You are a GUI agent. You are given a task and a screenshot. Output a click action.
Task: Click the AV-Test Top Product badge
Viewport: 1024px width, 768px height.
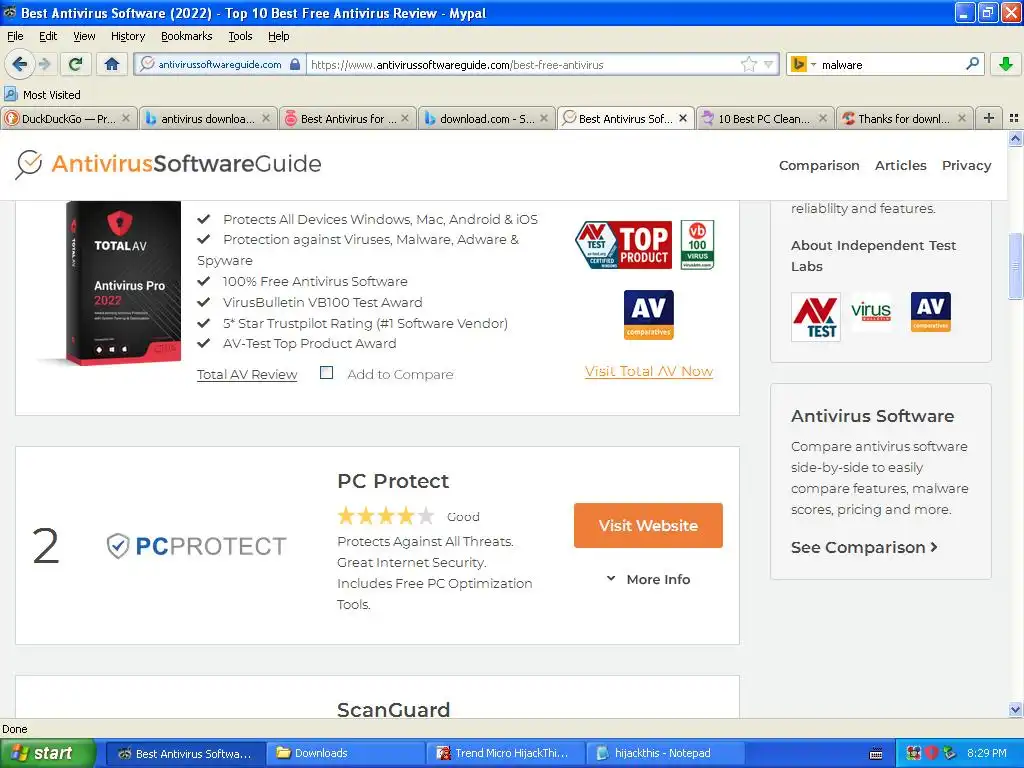tap(624, 245)
